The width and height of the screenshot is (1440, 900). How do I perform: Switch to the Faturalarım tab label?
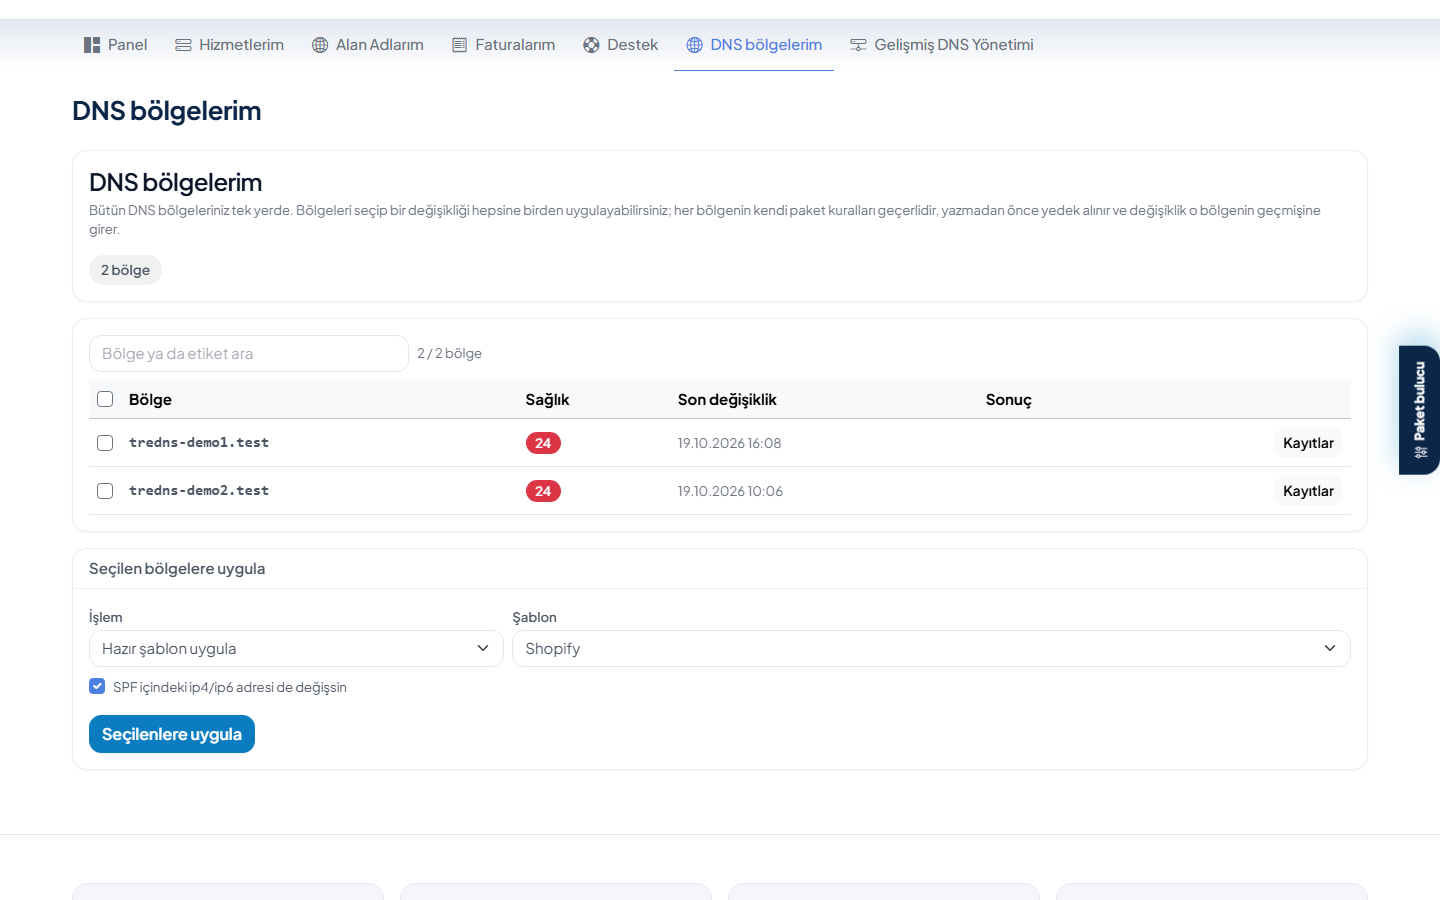coord(515,45)
